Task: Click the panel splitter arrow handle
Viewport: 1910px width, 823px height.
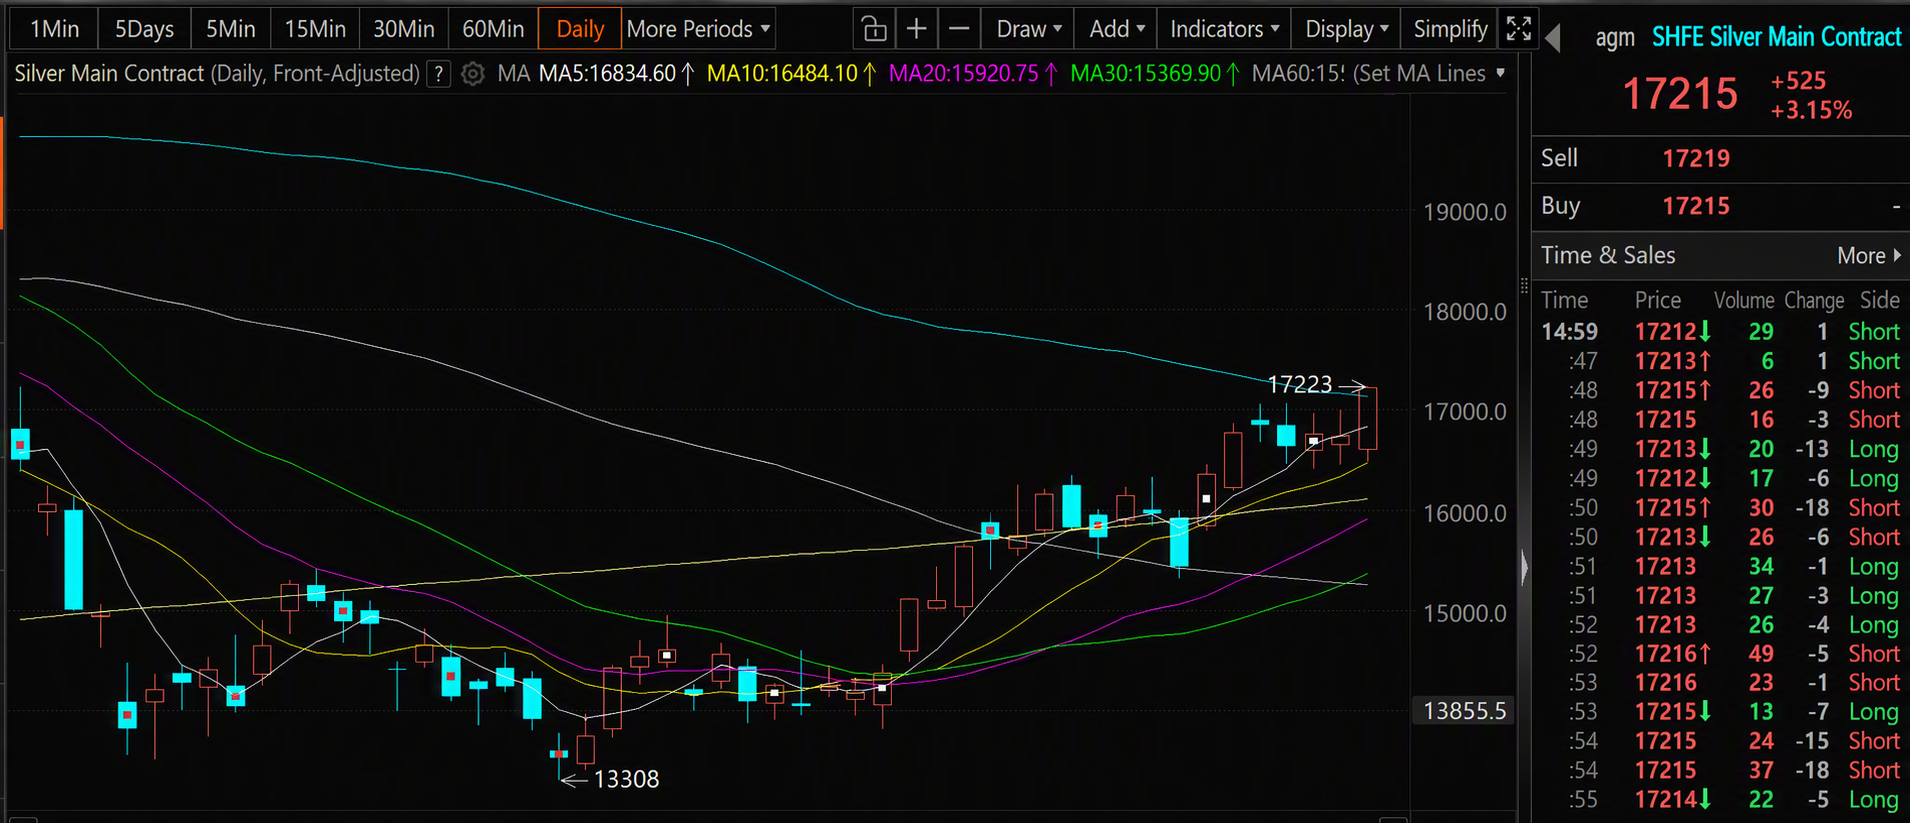Action: (1524, 567)
